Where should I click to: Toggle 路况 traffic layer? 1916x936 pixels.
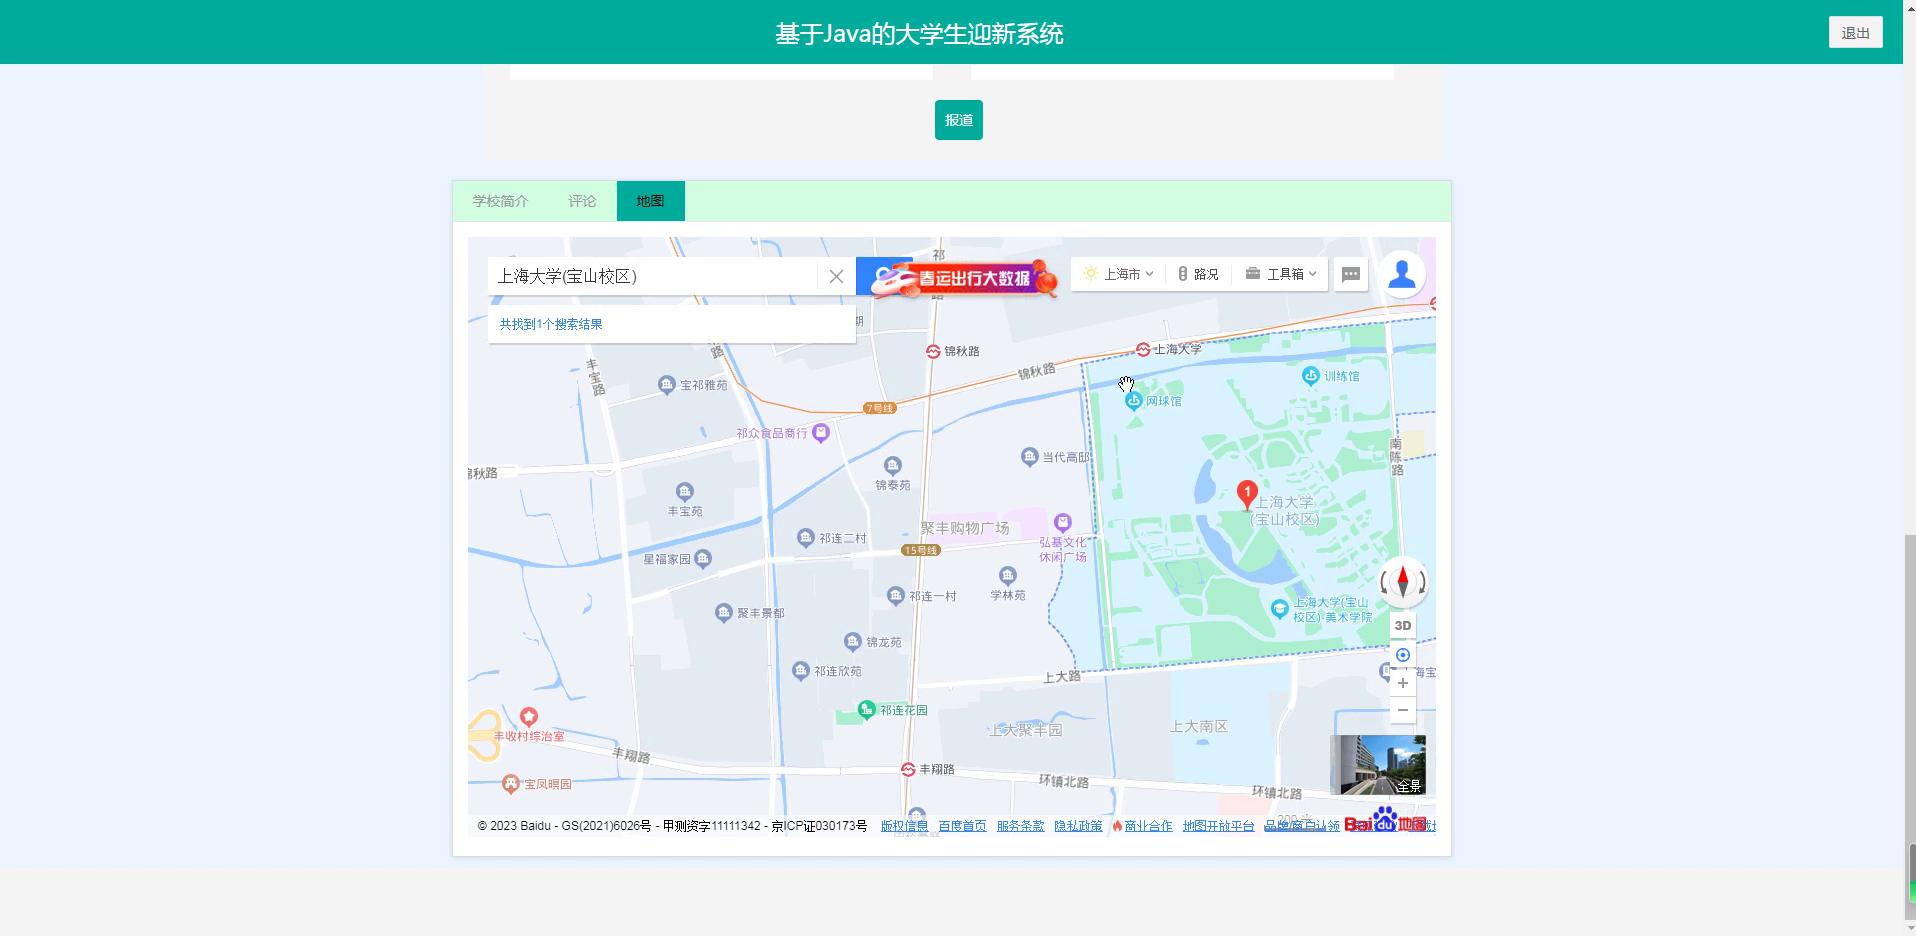pos(1198,274)
